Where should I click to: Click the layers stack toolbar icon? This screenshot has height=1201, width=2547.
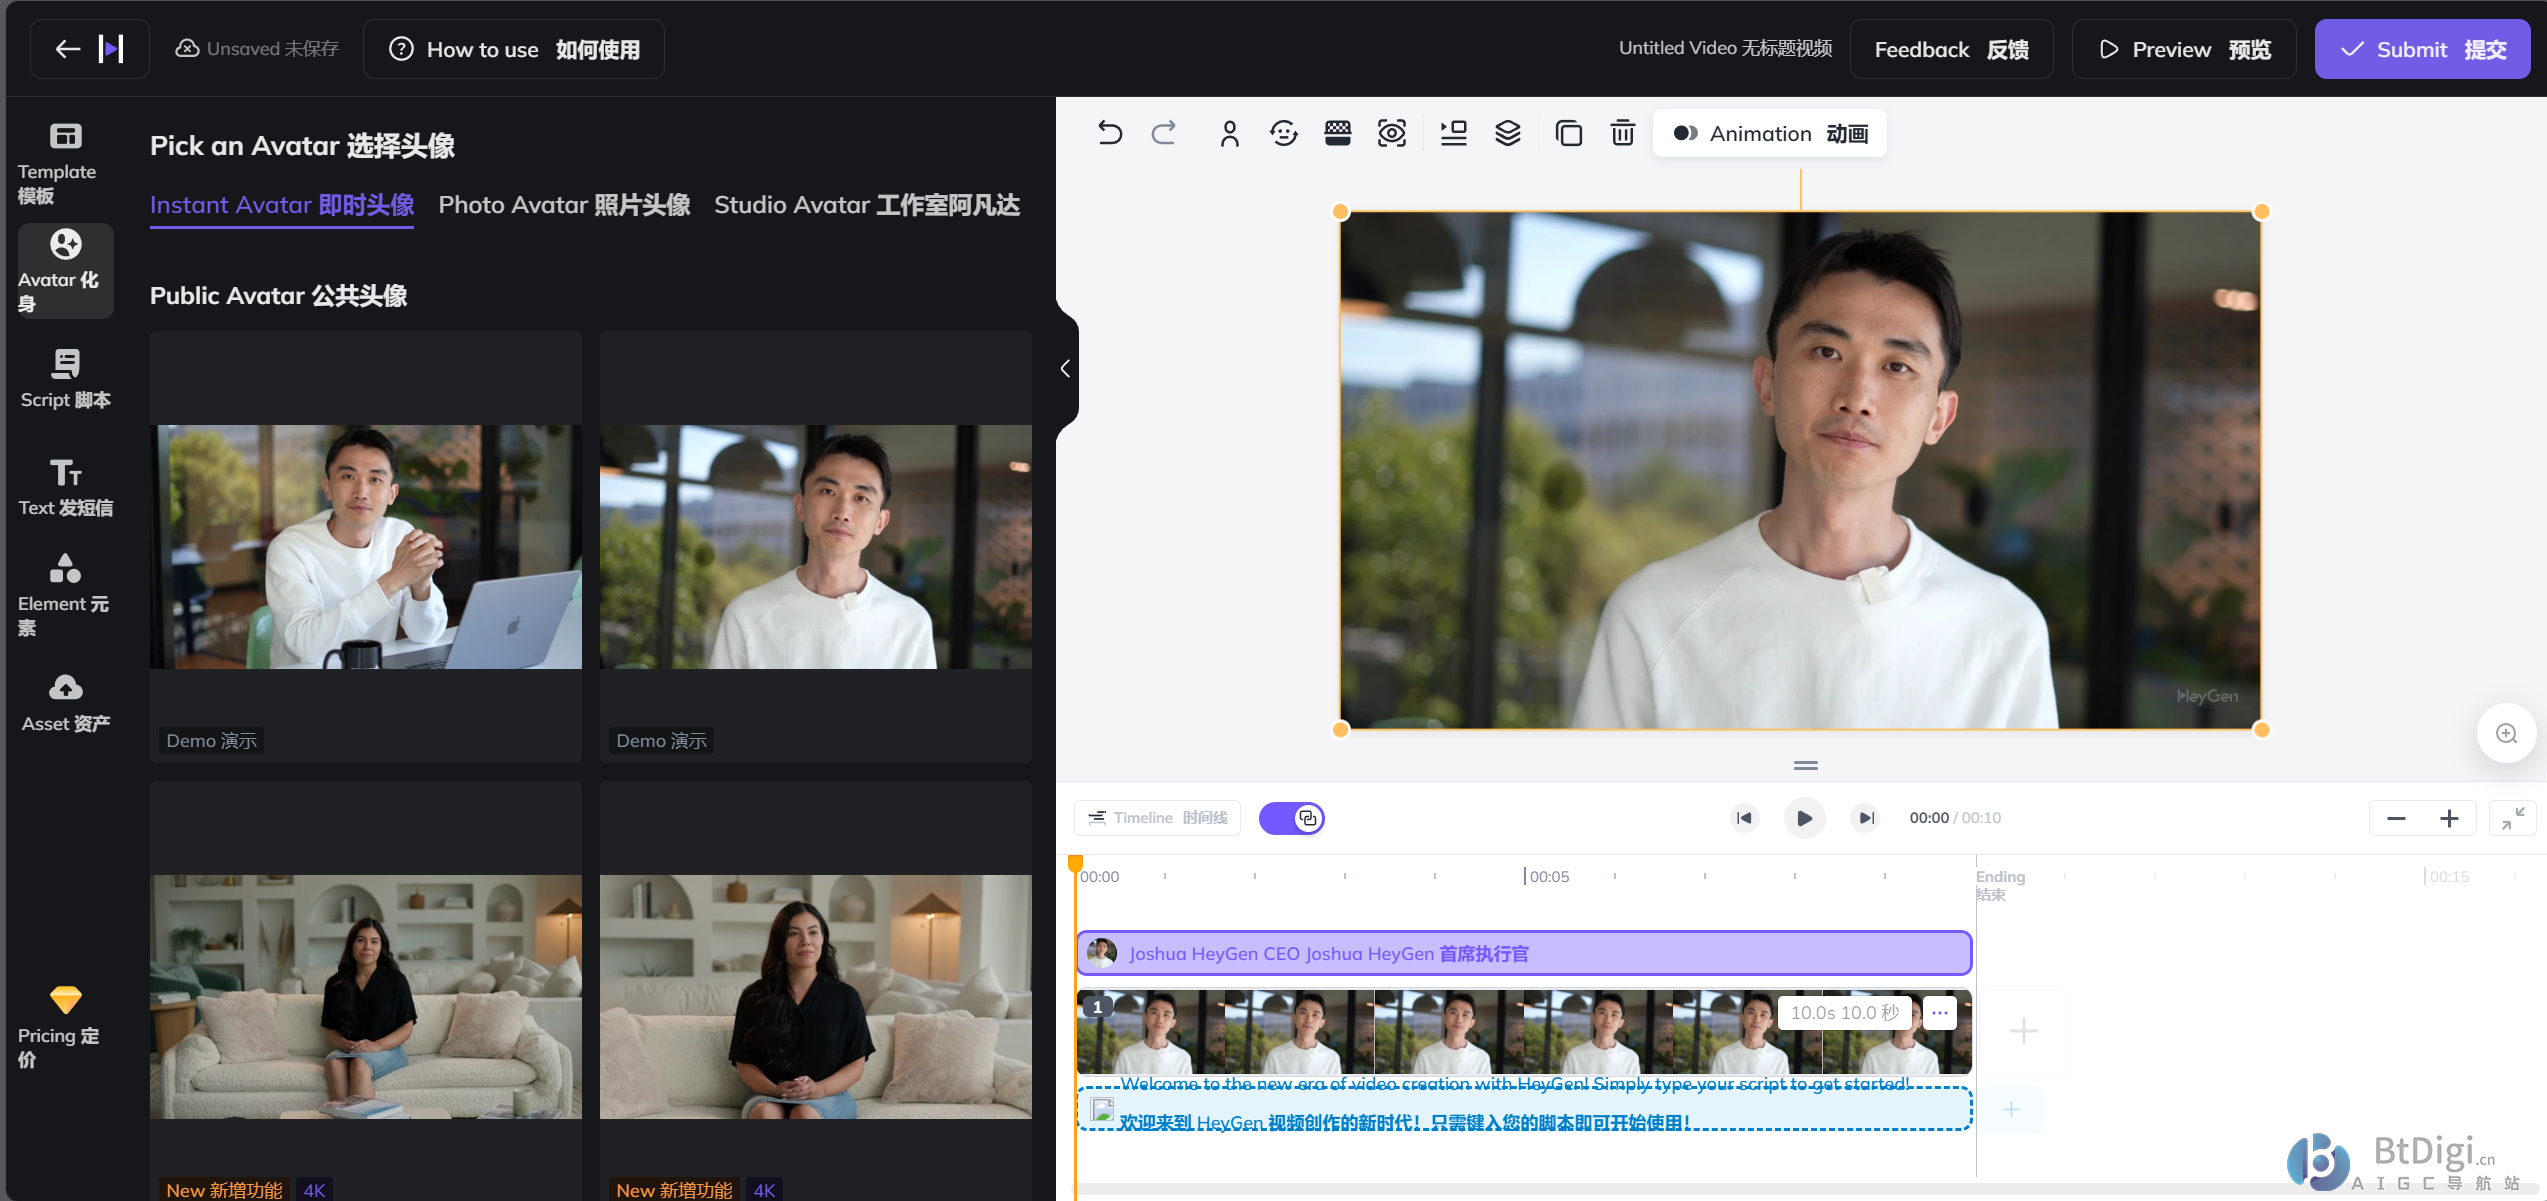1508,133
